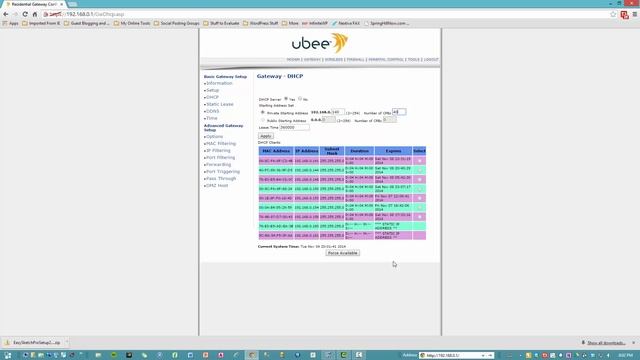The width and height of the screenshot is (640, 360).
Task: Set DHCP Server to Yes
Action: coord(286,99)
